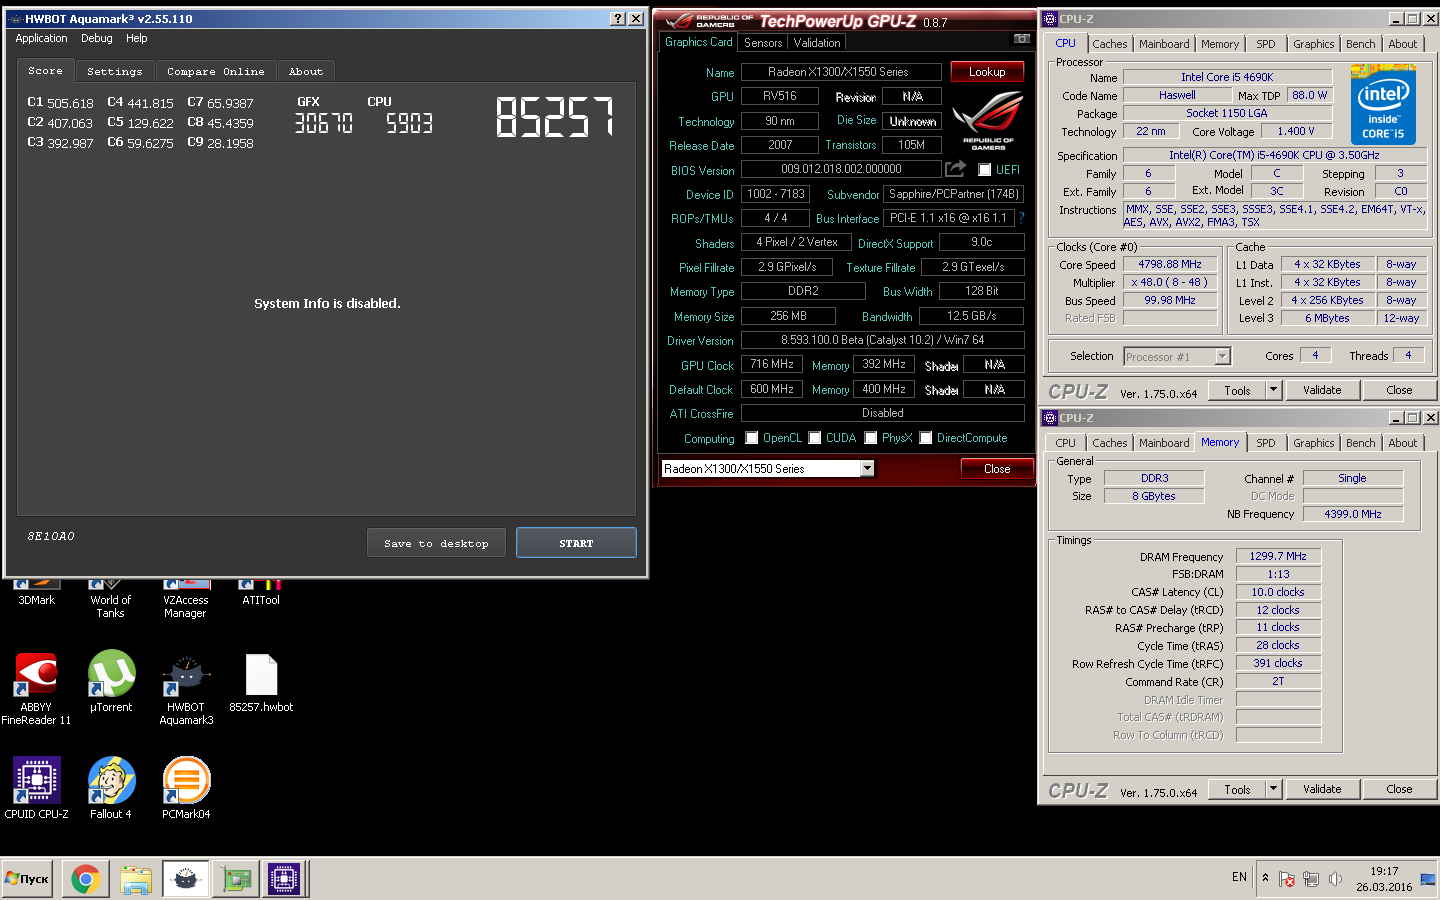This screenshot has width=1440, height=900.
Task: Open the Processor #1 selection dropdown
Action: coord(1177,356)
